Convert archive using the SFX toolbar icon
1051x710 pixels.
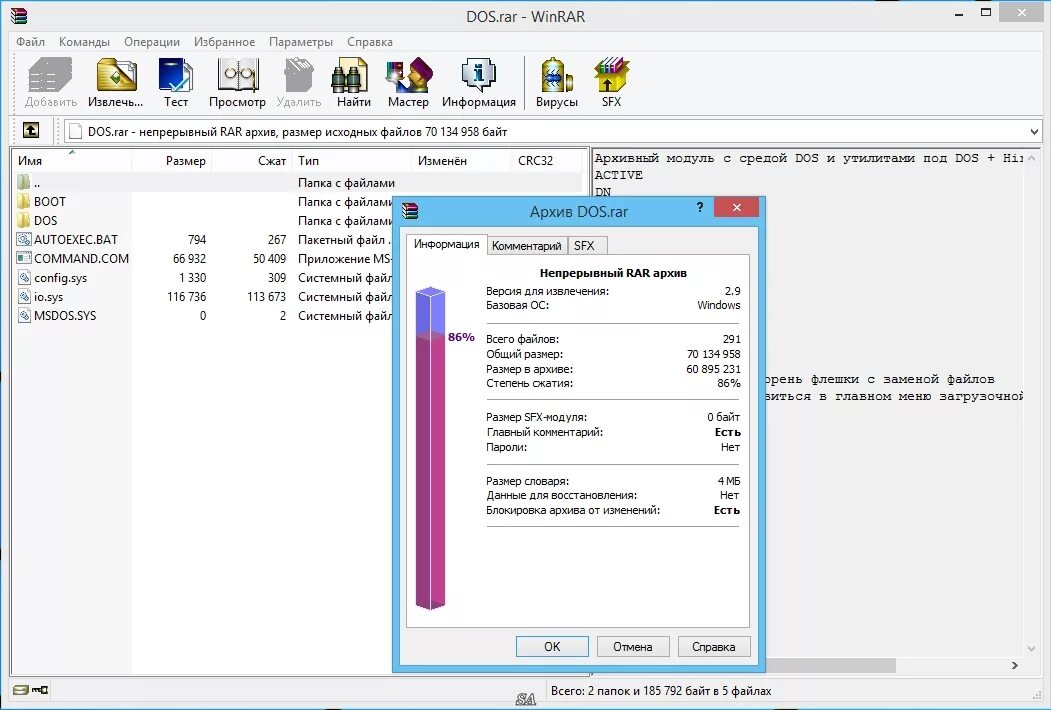click(x=611, y=80)
